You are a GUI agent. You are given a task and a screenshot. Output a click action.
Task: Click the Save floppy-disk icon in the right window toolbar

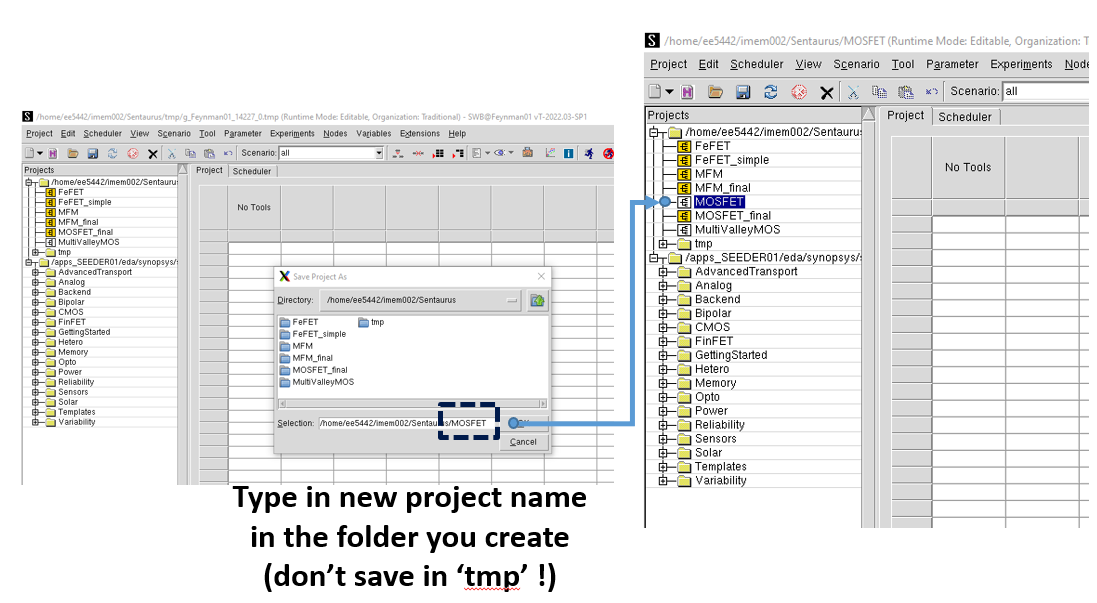(743, 92)
